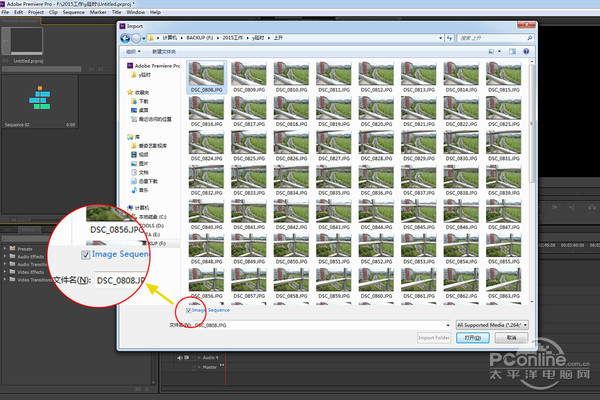Open the 视频 (Videos) library icon

click(133, 154)
